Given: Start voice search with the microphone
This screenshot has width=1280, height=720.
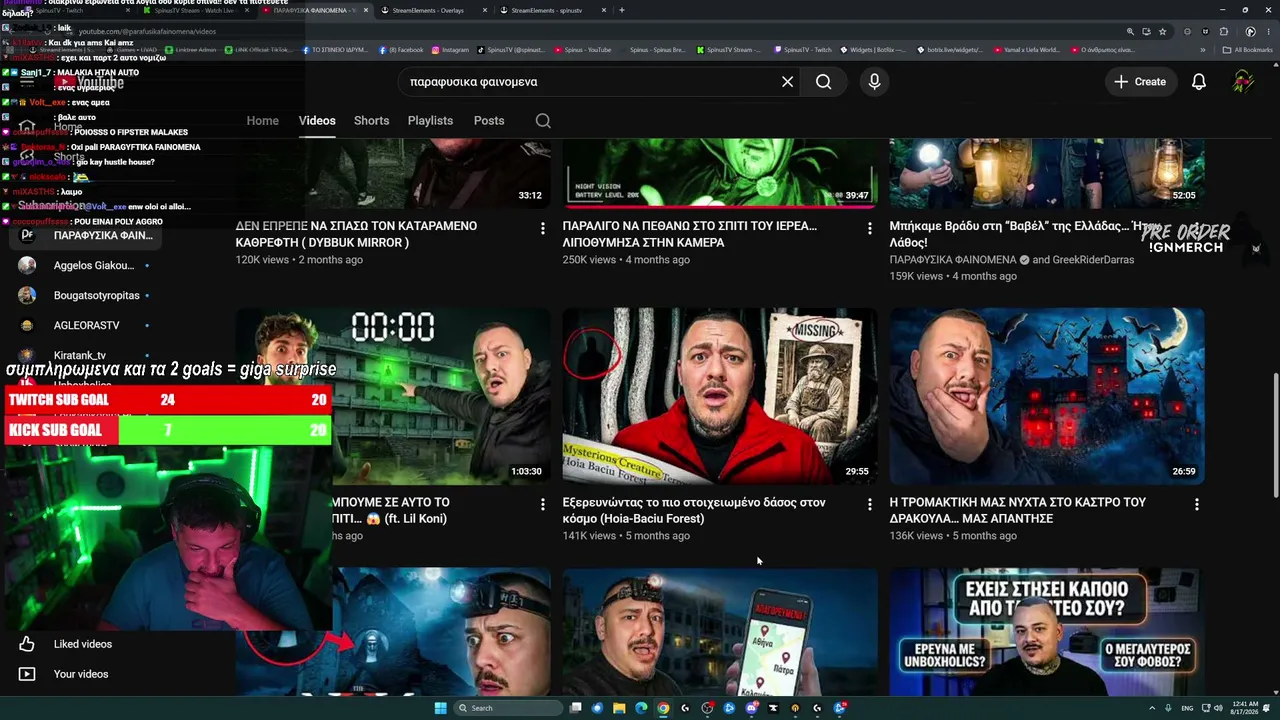Looking at the screenshot, I should (x=874, y=82).
